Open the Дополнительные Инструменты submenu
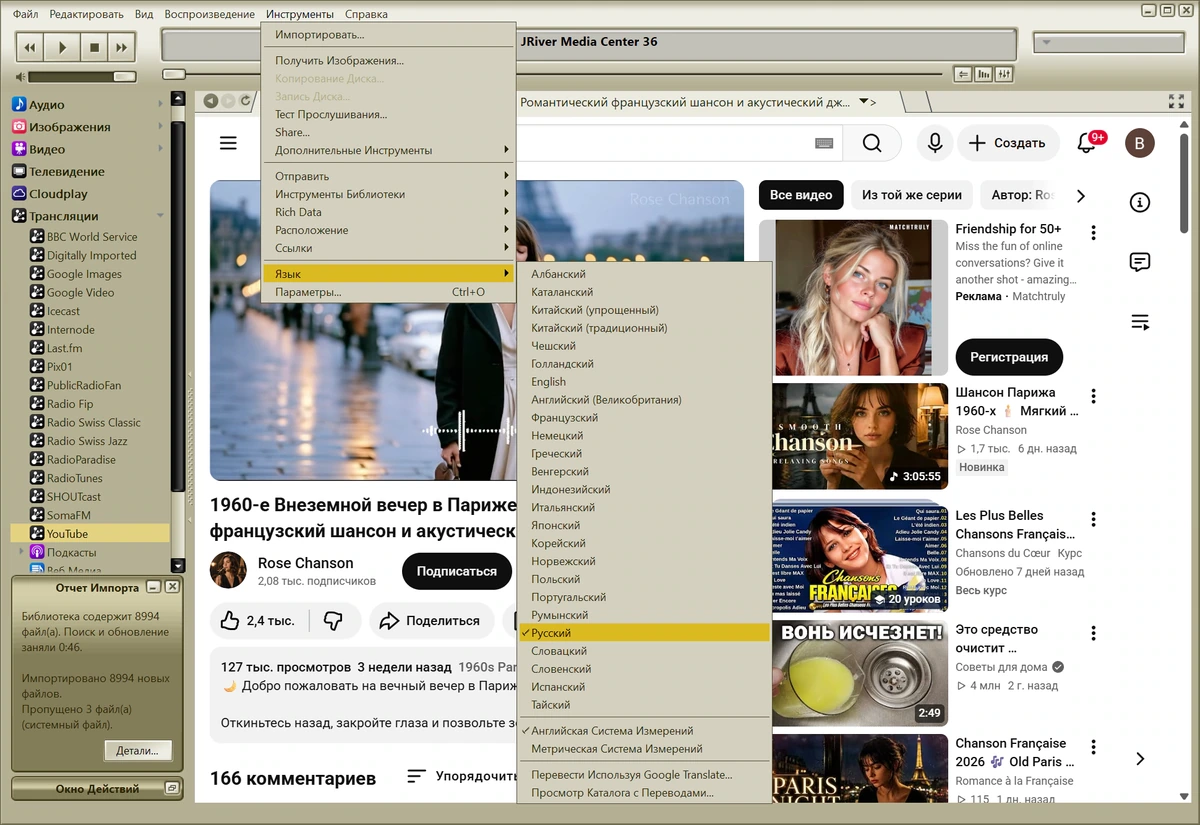Image resolution: width=1200 pixels, height=825 pixels. pos(388,150)
